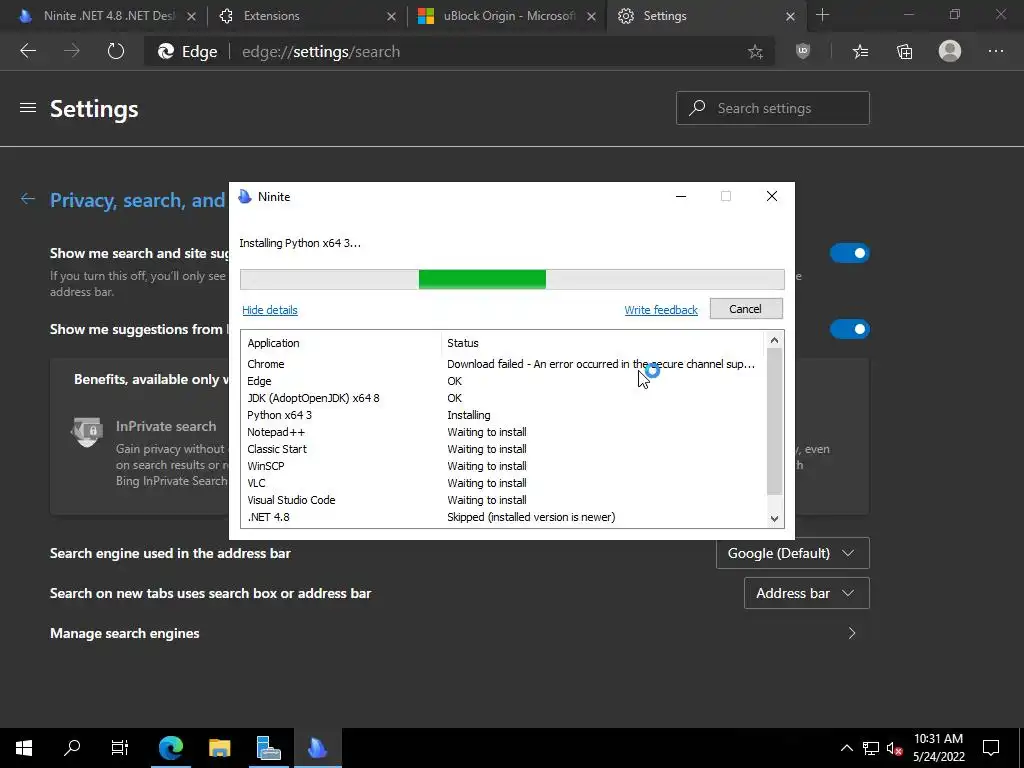Open the Collections icon in toolbar
Image resolution: width=1024 pixels, height=768 pixels.
(x=904, y=52)
